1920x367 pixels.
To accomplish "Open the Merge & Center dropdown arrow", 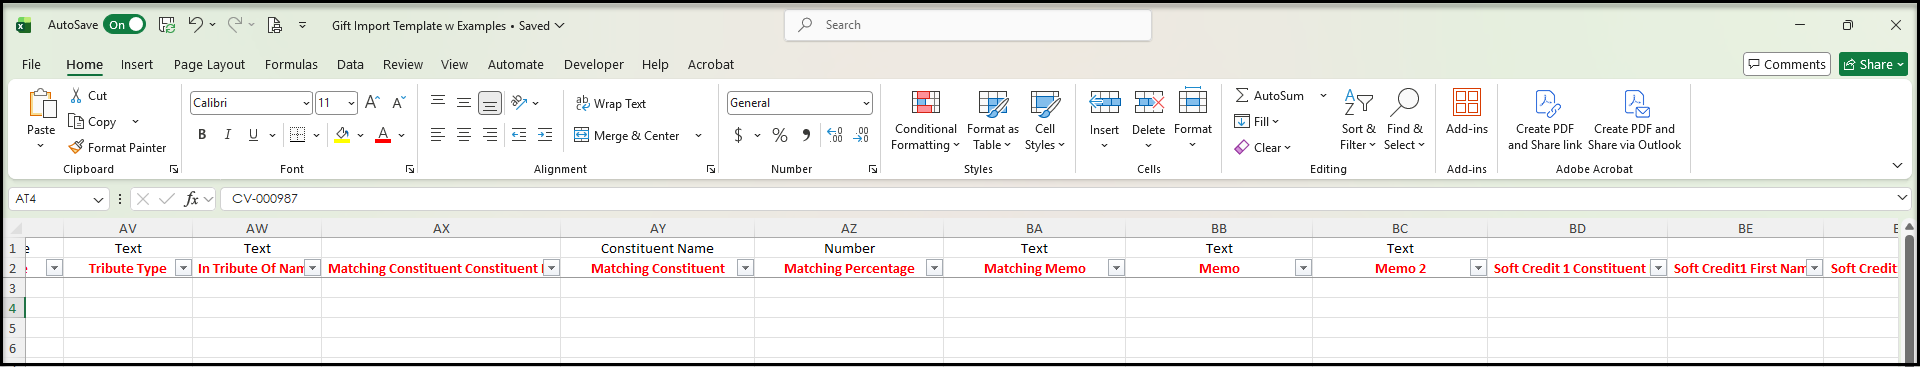I will [x=698, y=135].
